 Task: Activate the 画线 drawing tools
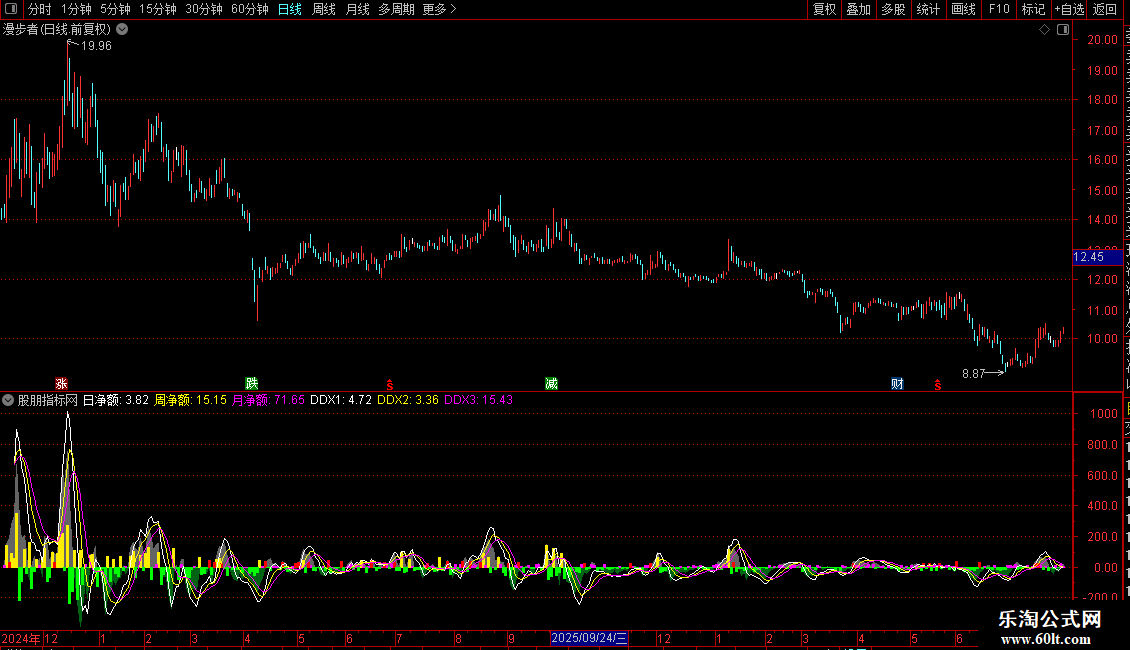(x=963, y=9)
